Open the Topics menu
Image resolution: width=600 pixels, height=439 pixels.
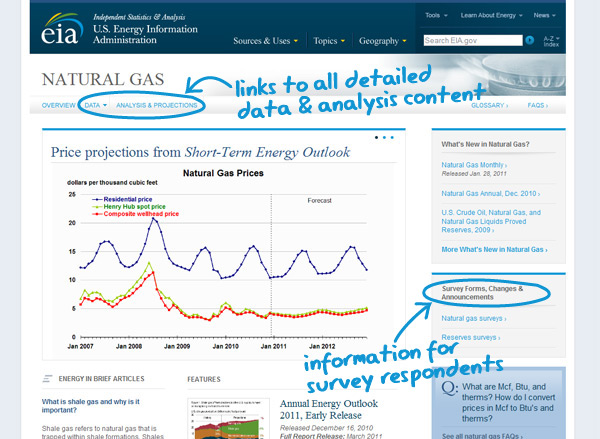(329, 41)
